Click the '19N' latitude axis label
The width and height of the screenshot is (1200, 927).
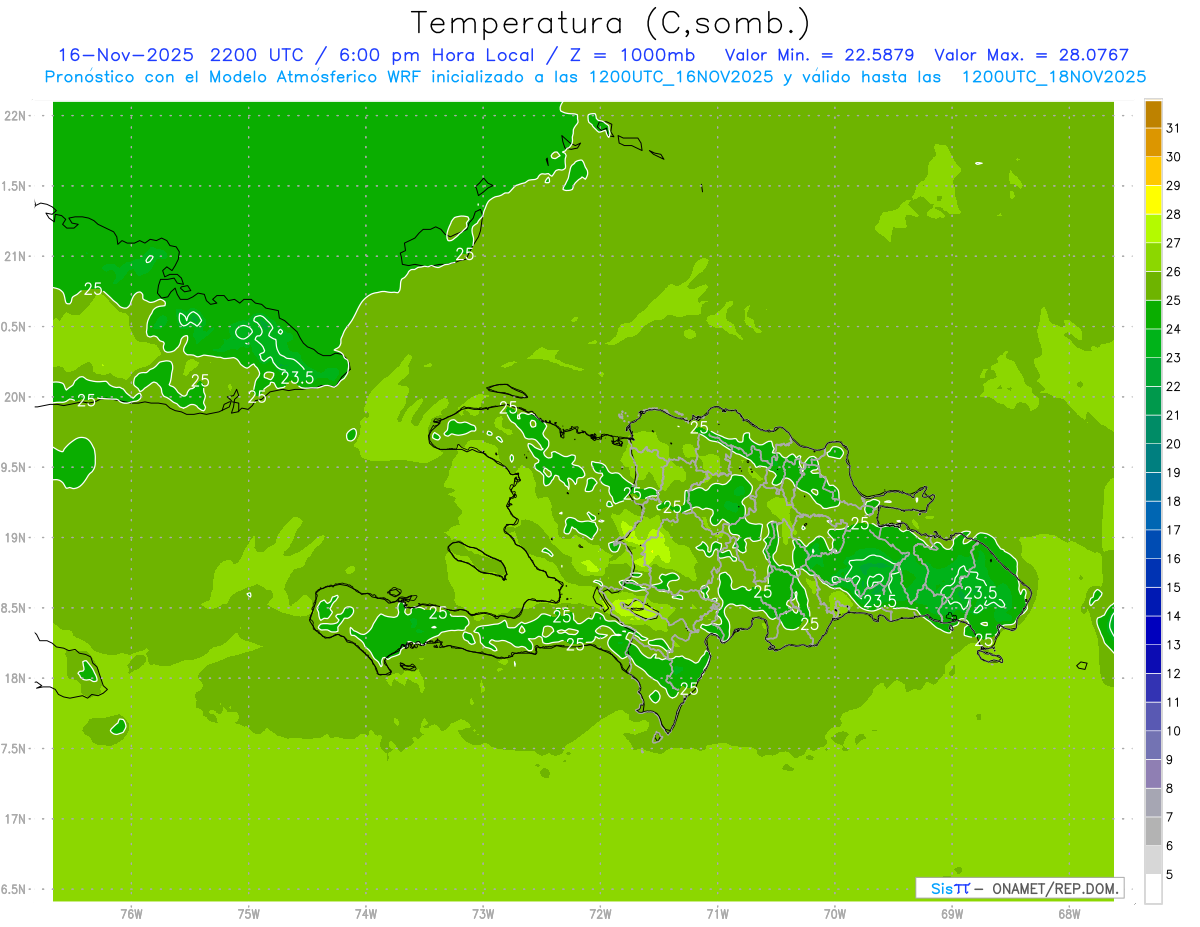(x=16, y=538)
